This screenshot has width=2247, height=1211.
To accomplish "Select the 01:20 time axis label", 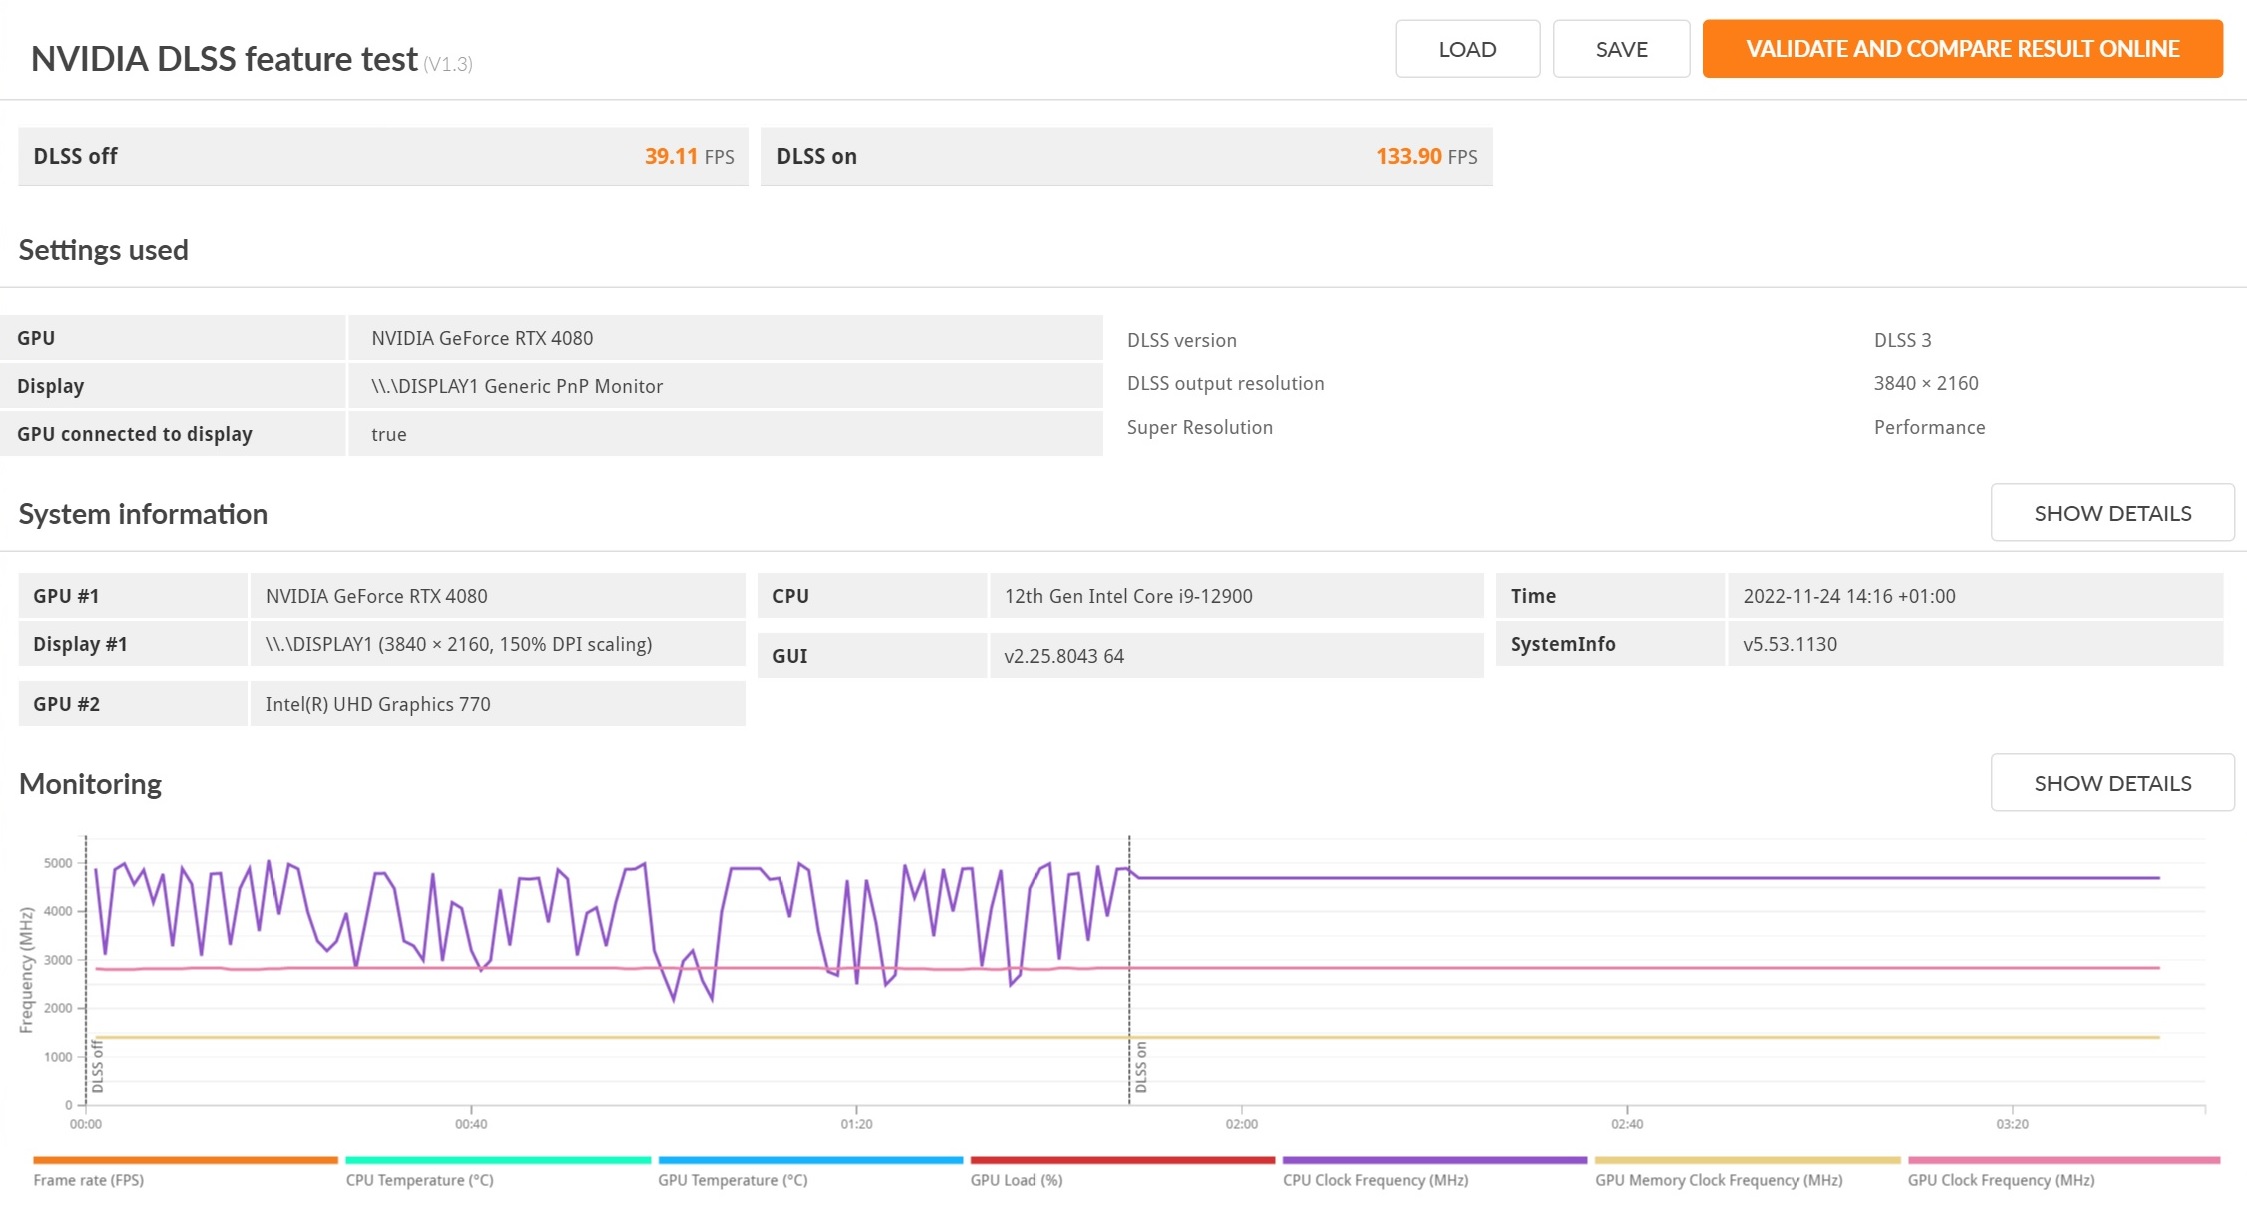I will (856, 1124).
